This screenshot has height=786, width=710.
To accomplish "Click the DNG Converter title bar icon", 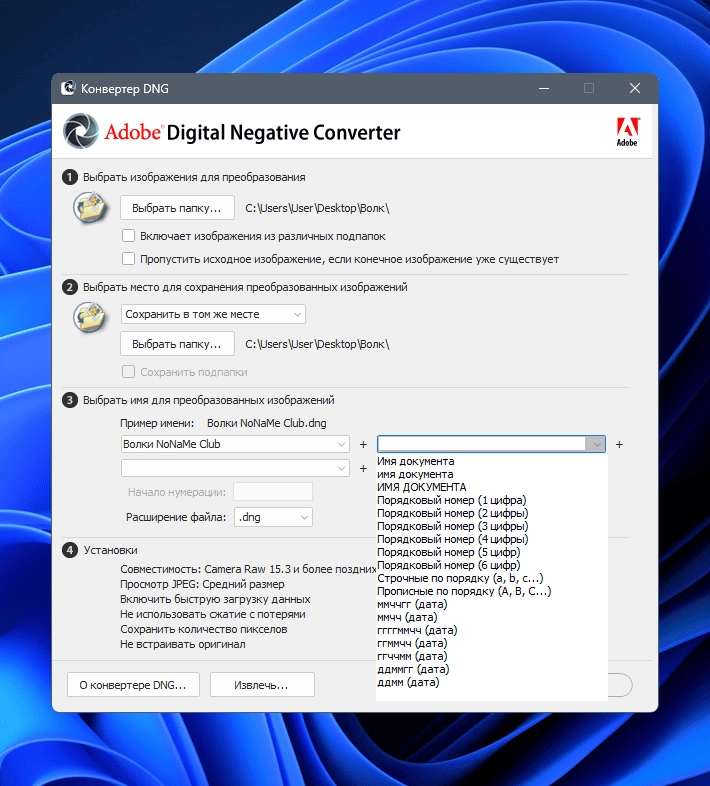I will tap(68, 88).
